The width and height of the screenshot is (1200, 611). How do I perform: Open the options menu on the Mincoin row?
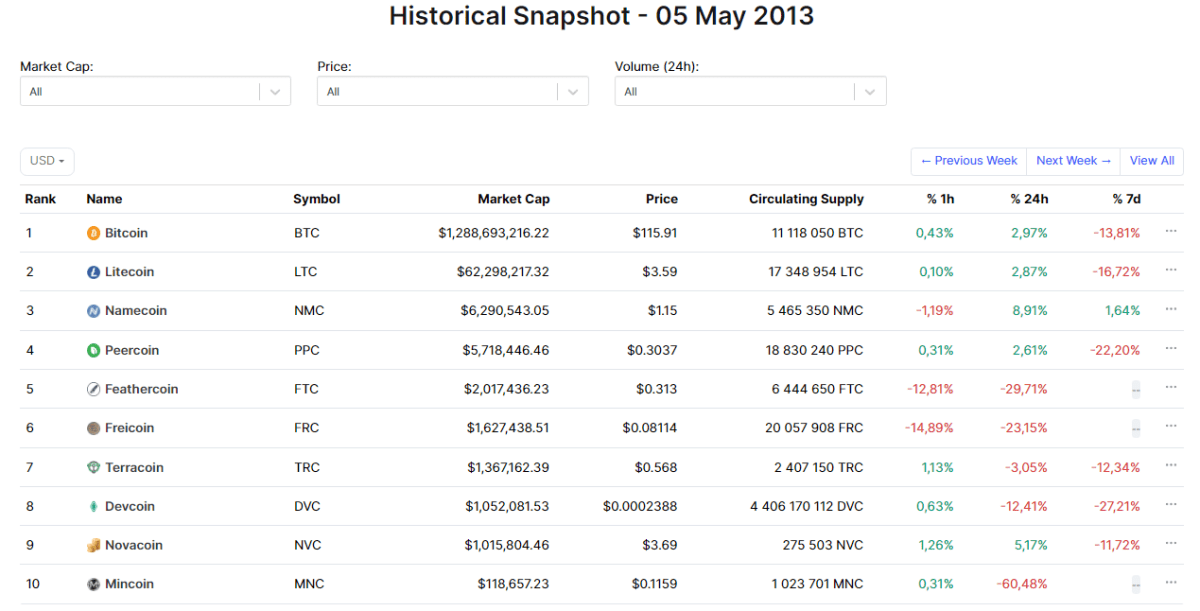(x=1170, y=583)
